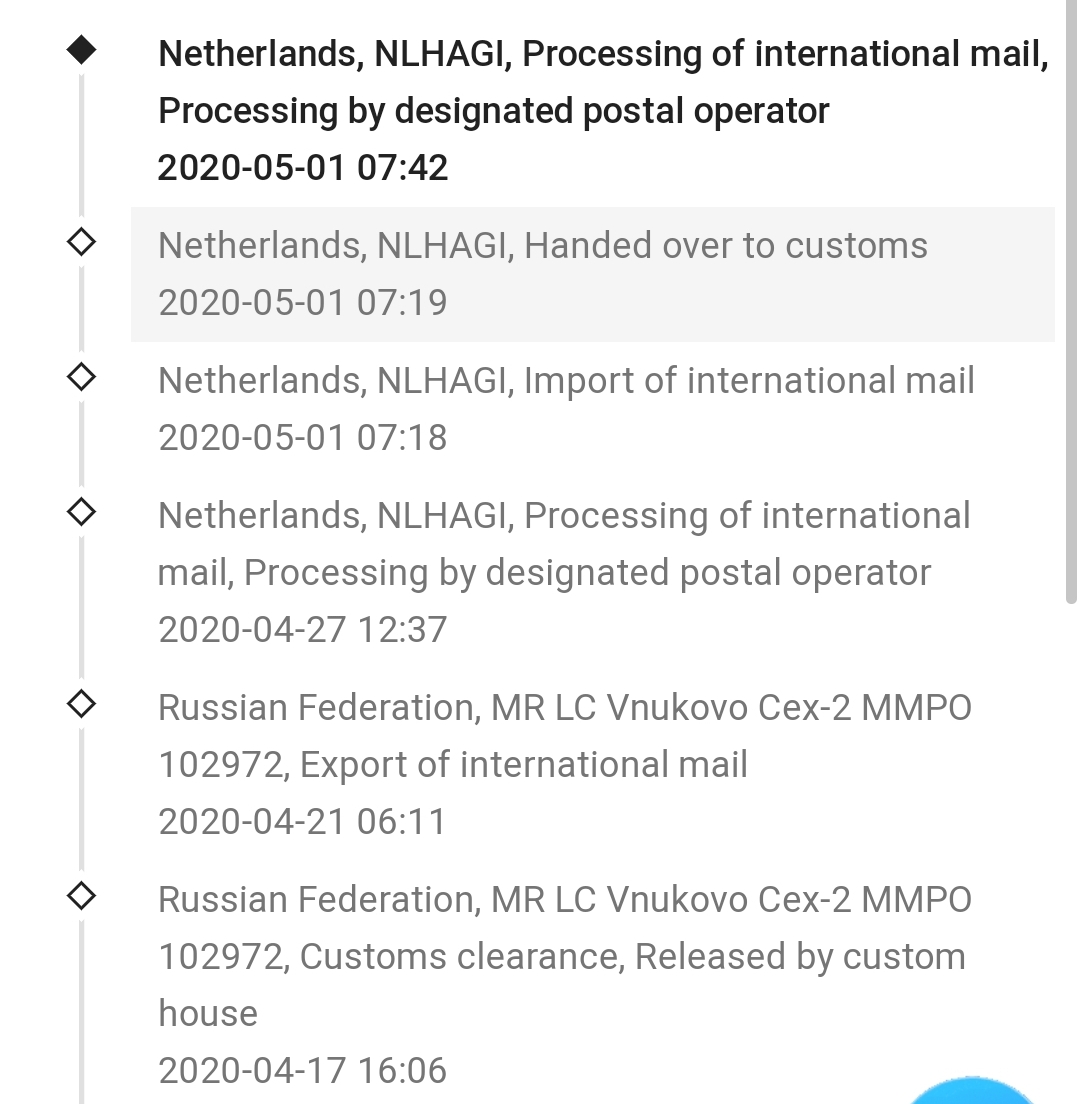This screenshot has height=1104, width=1079.
Task: Select the latest Processing of international mail entry
Action: pos(592,111)
